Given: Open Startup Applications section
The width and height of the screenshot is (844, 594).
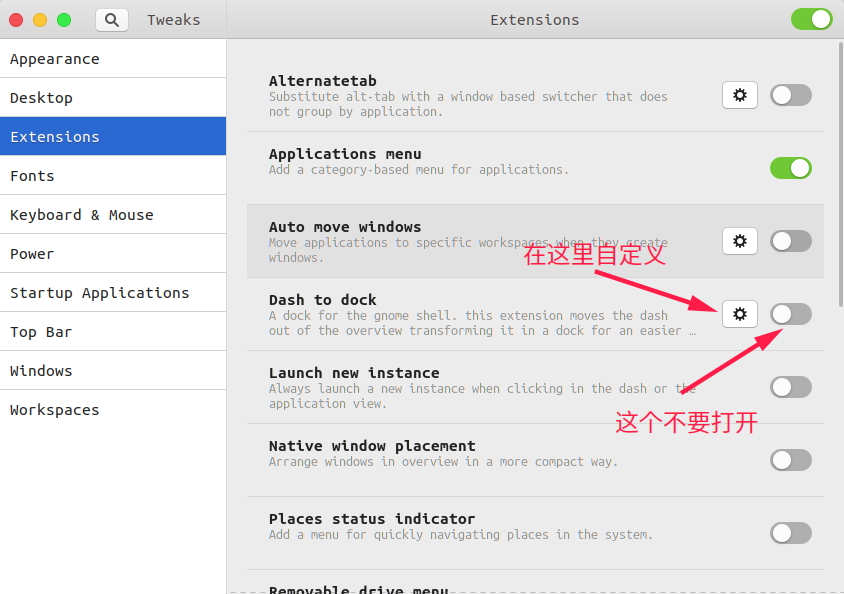Looking at the screenshot, I should [113, 293].
